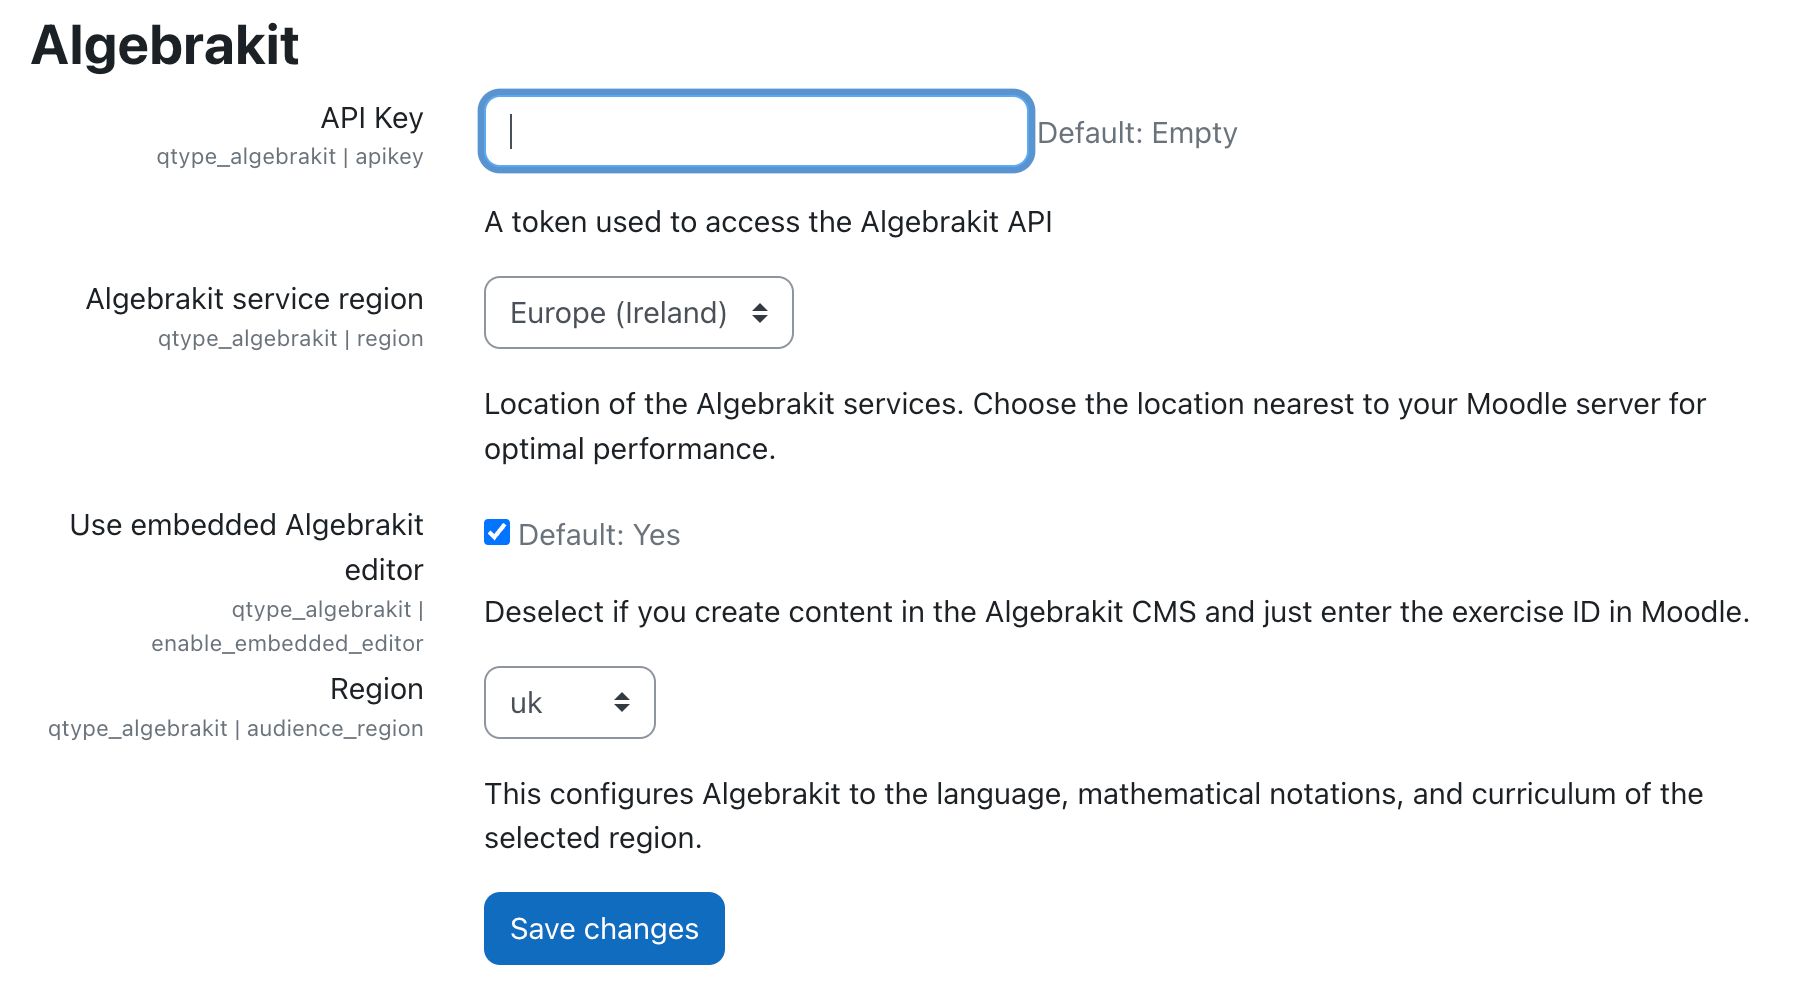This screenshot has height=992, width=1808.
Task: Click the Default: Empty text beside API Key
Action: (1137, 132)
